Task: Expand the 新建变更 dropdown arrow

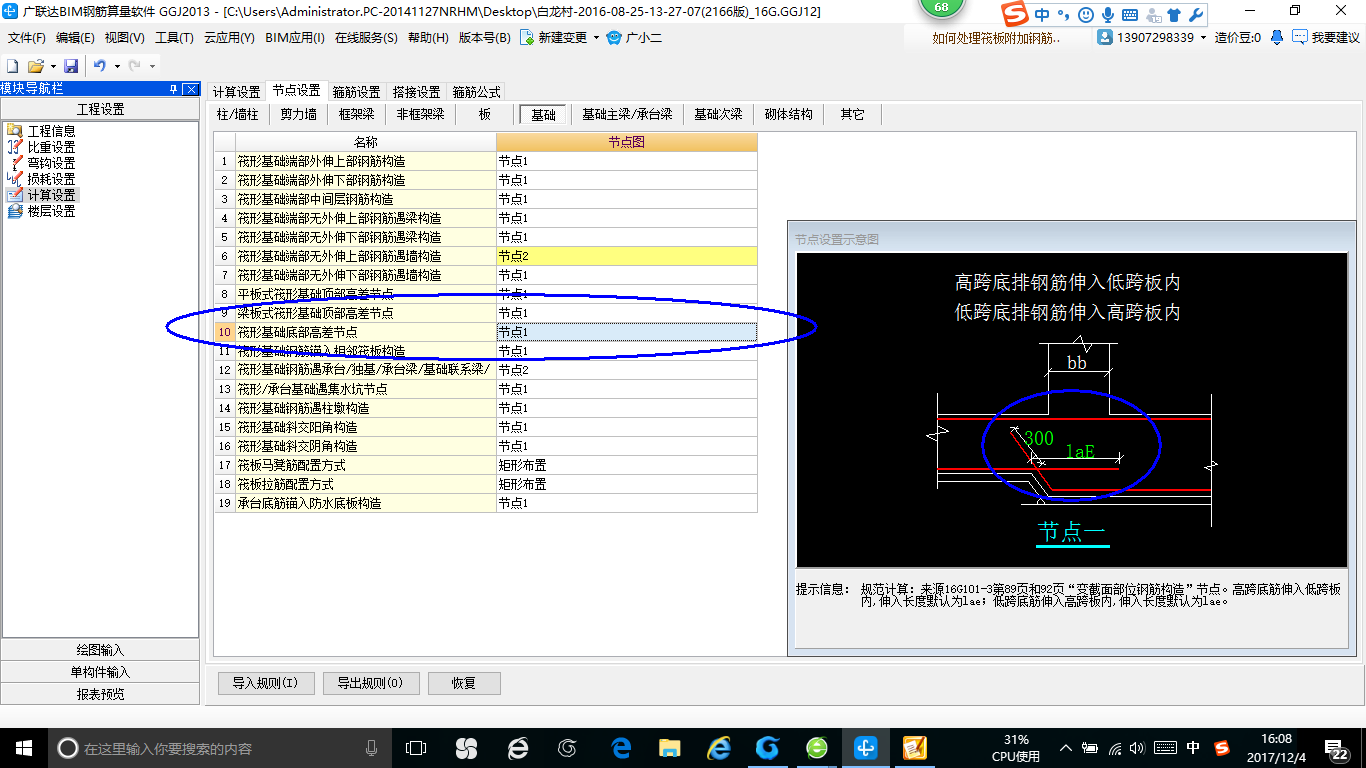Action: [x=596, y=37]
